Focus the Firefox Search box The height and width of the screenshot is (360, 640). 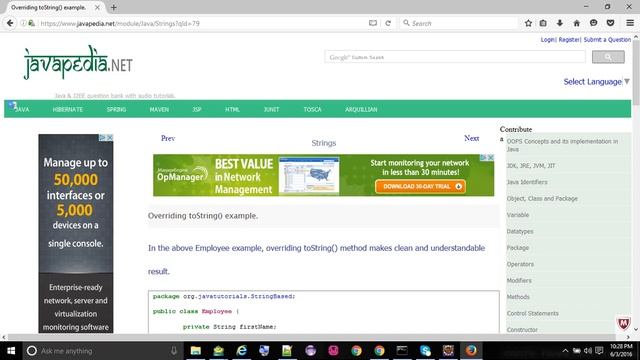tap(459, 23)
